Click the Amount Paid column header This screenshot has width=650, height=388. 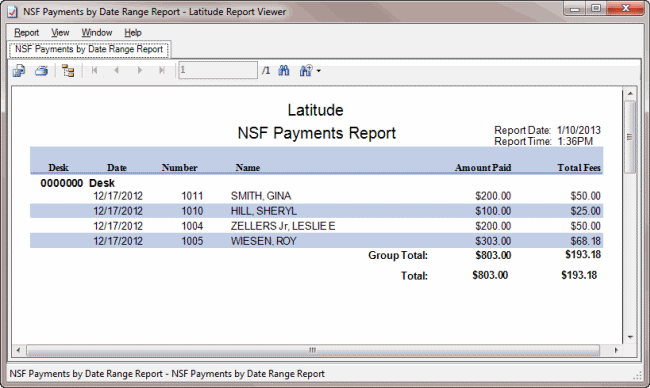tap(483, 167)
